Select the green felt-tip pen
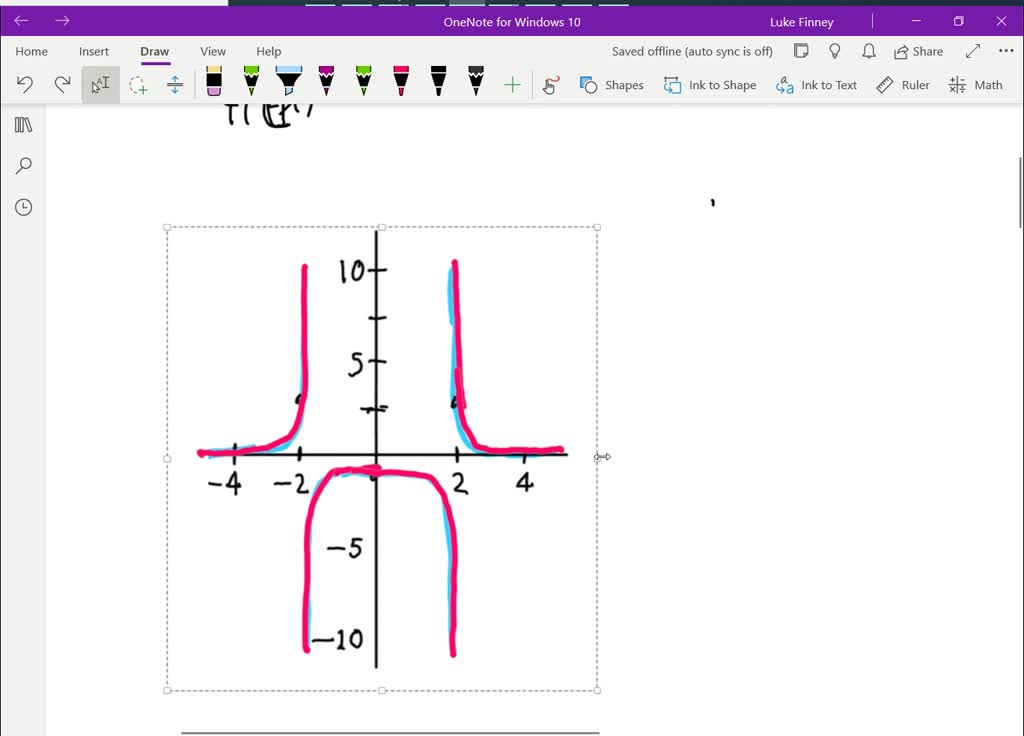Viewport: 1024px width, 736px height. click(x=251, y=85)
